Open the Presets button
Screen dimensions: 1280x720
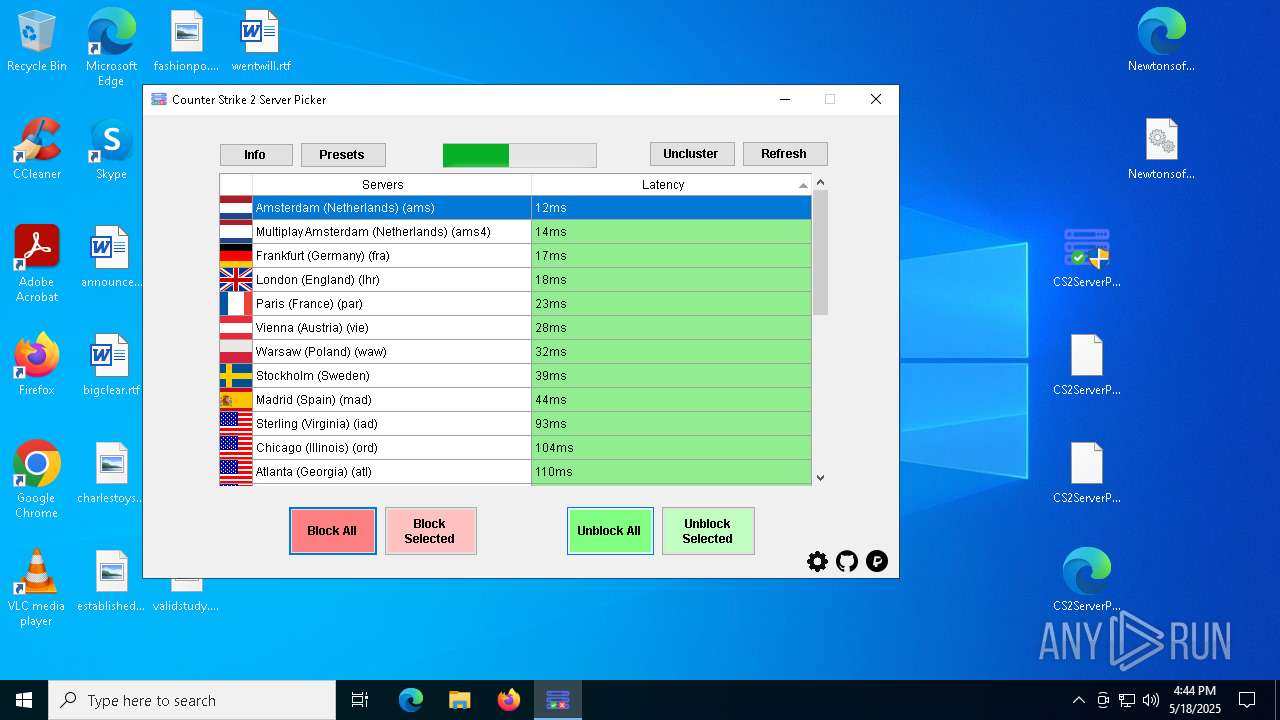click(343, 155)
